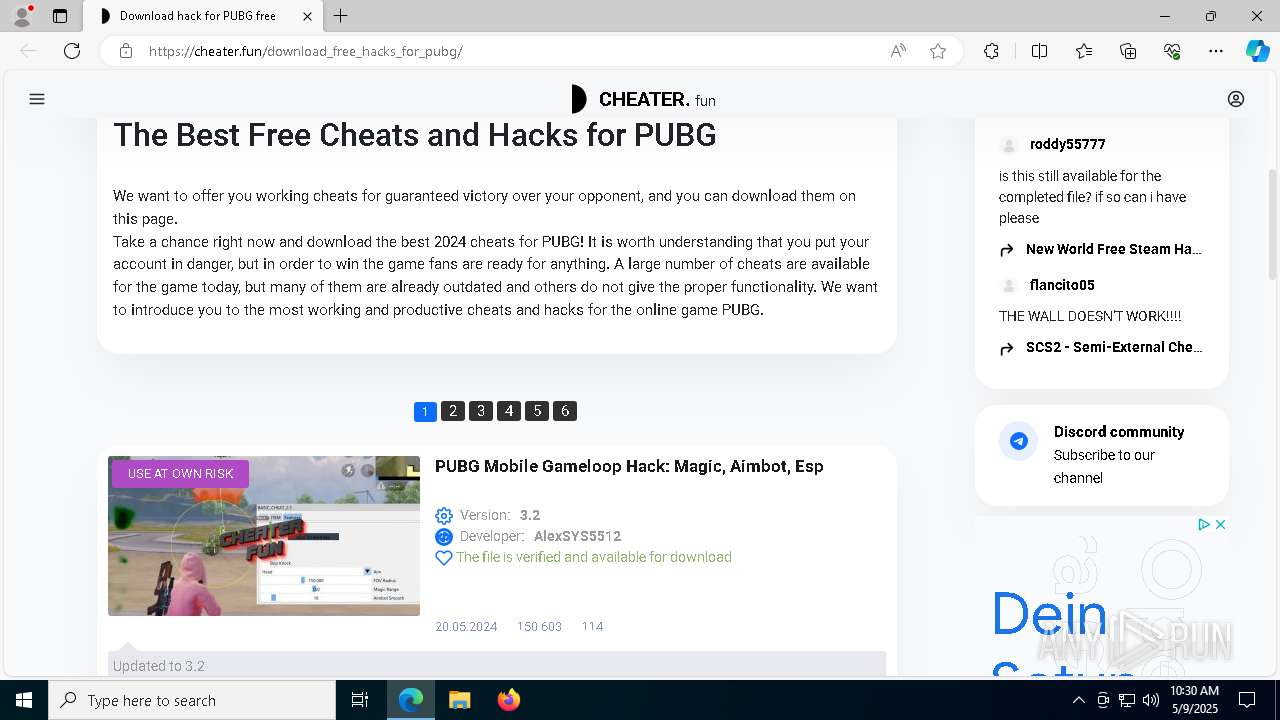The image size is (1280, 720).
Task: Go to pagination page 5
Action: click(537, 411)
